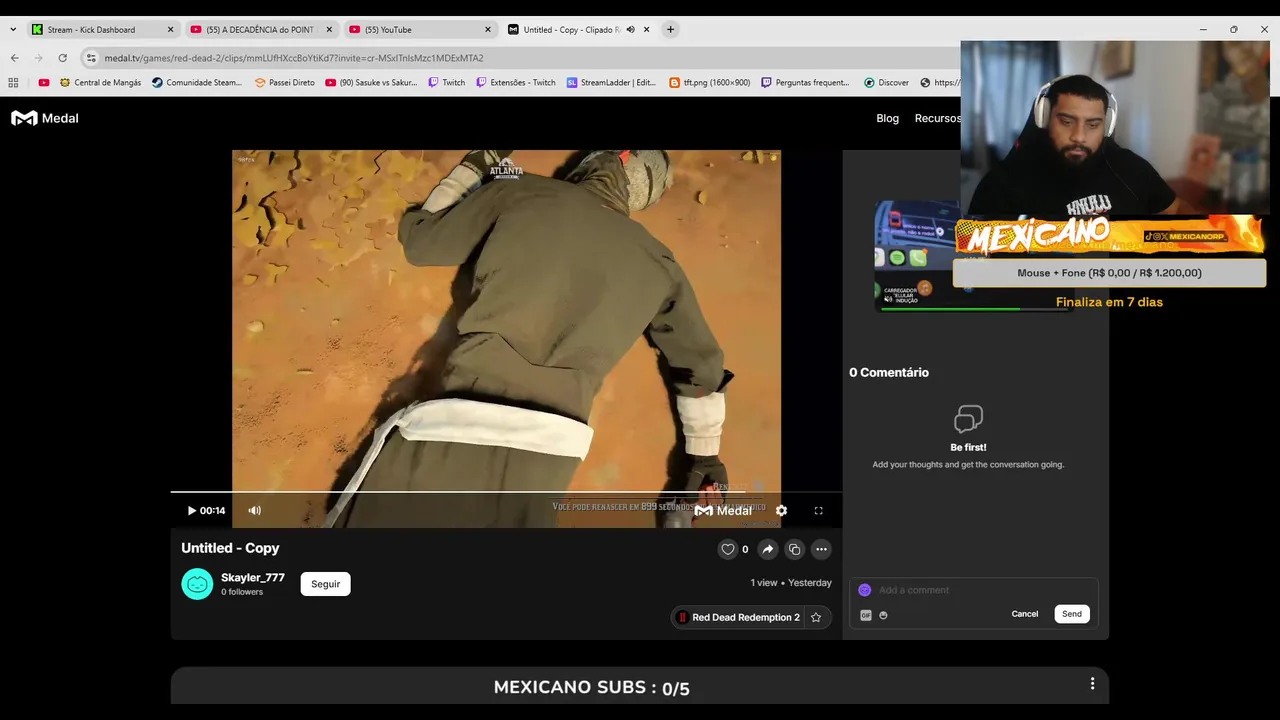This screenshot has width=1280, height=720.
Task: Like the clip with heart icon
Action: click(x=728, y=549)
